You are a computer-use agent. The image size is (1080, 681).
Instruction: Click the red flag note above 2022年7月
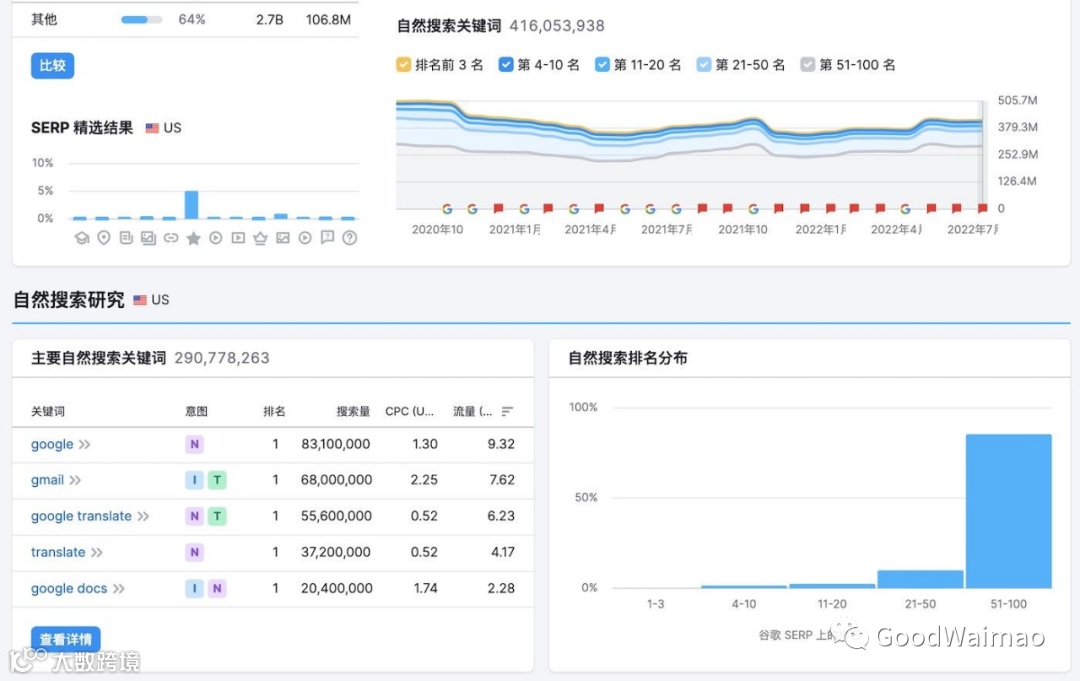pyautogui.click(x=982, y=209)
